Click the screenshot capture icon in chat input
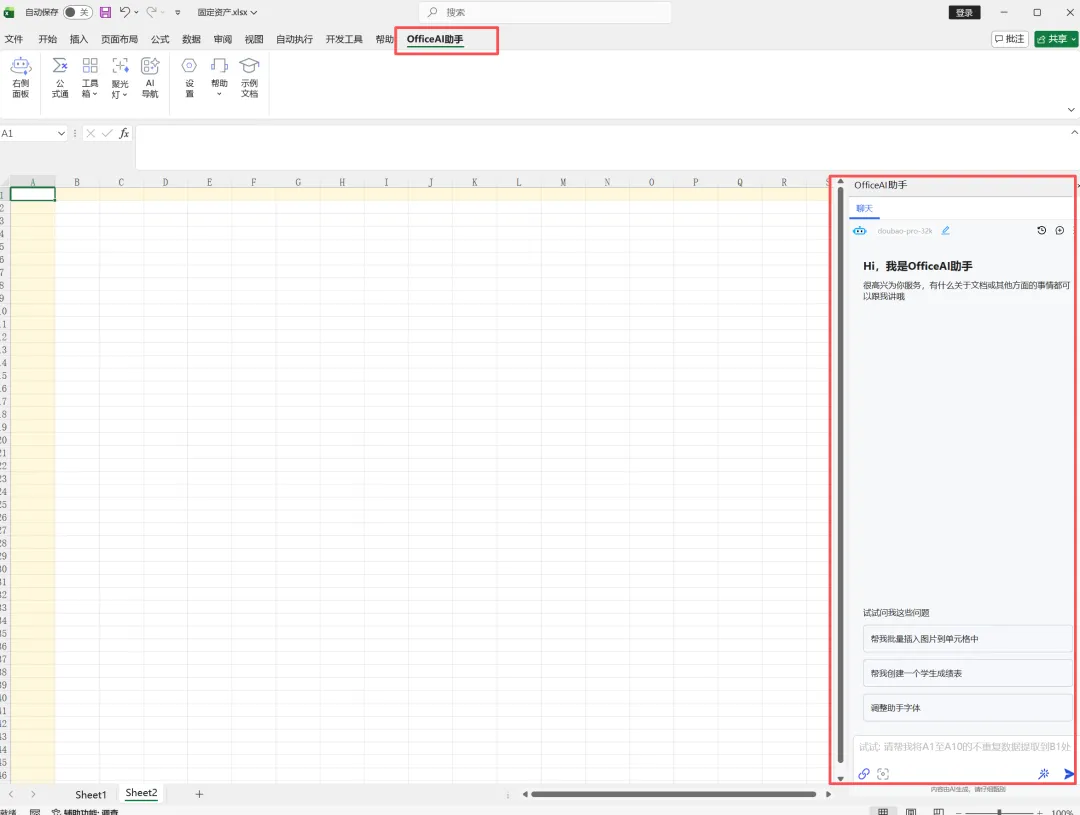The height and width of the screenshot is (815, 1080). (883, 774)
